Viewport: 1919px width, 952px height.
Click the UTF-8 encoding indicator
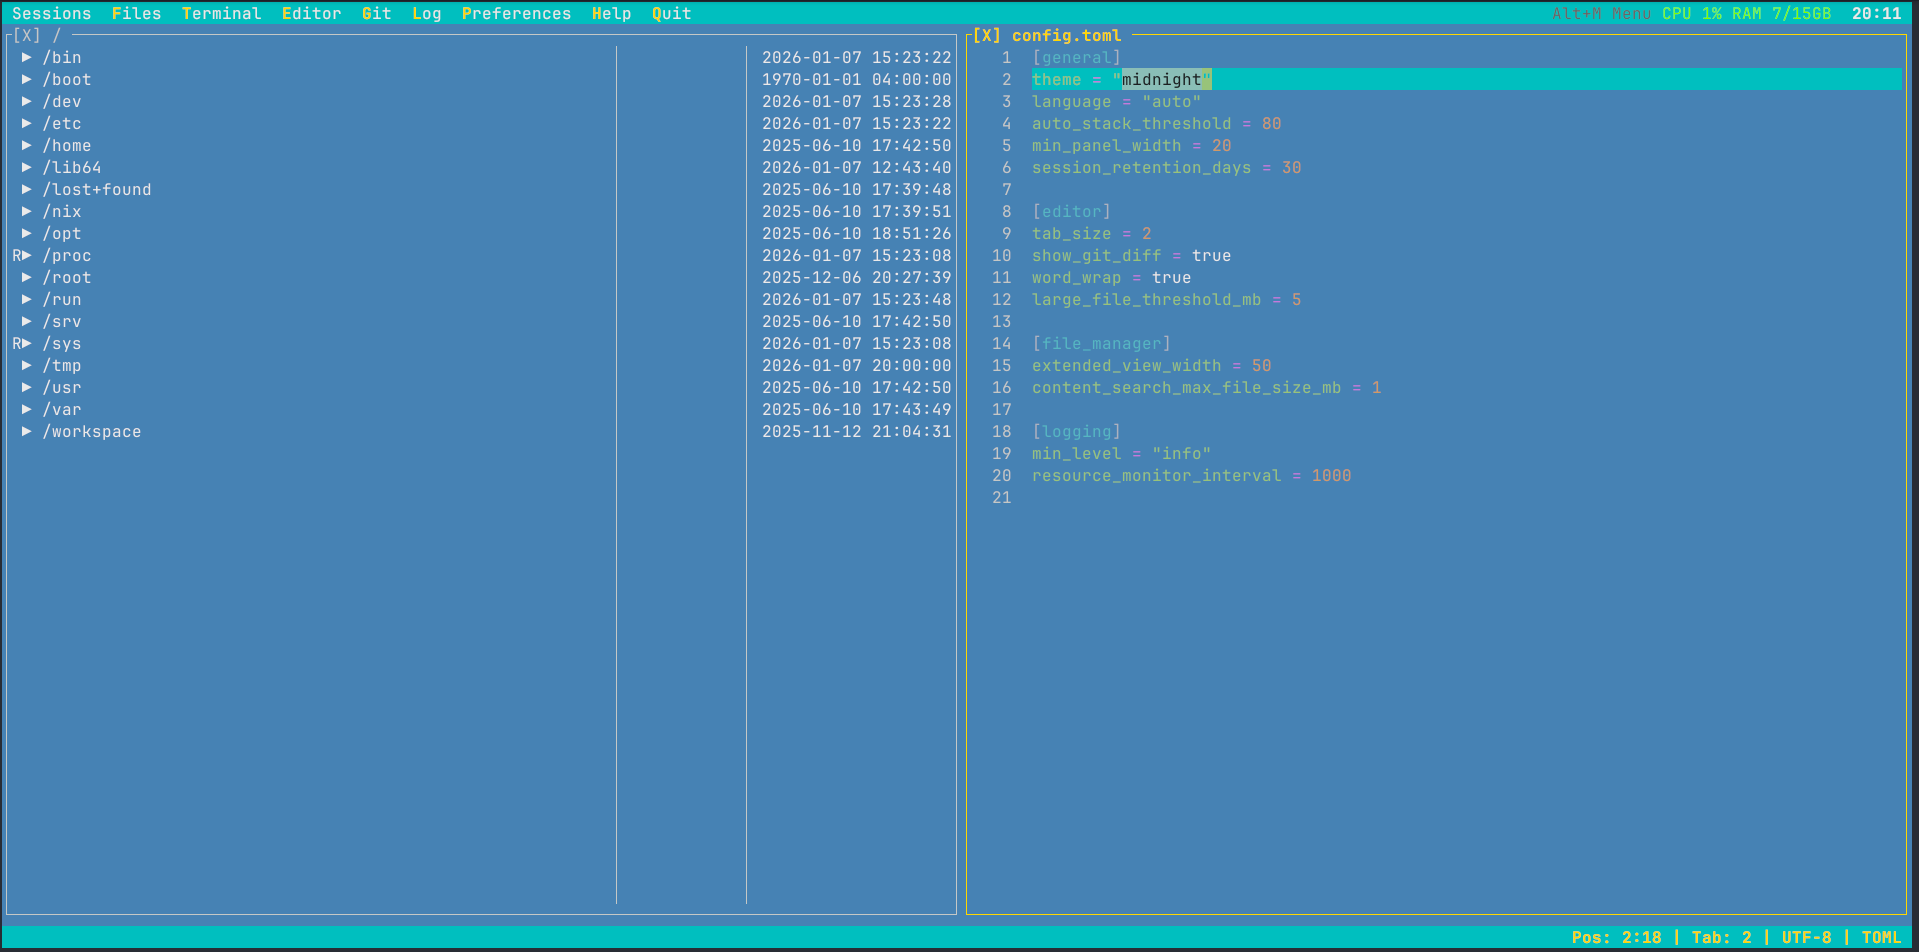[x=1806, y=938]
